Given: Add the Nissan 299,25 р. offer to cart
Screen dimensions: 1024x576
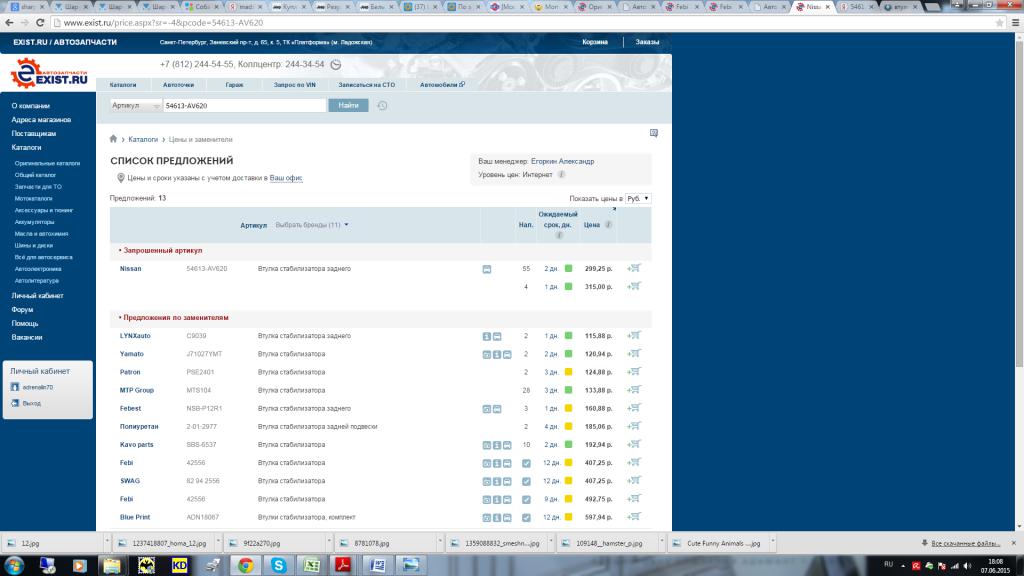Looking at the screenshot, I should coord(633,268).
